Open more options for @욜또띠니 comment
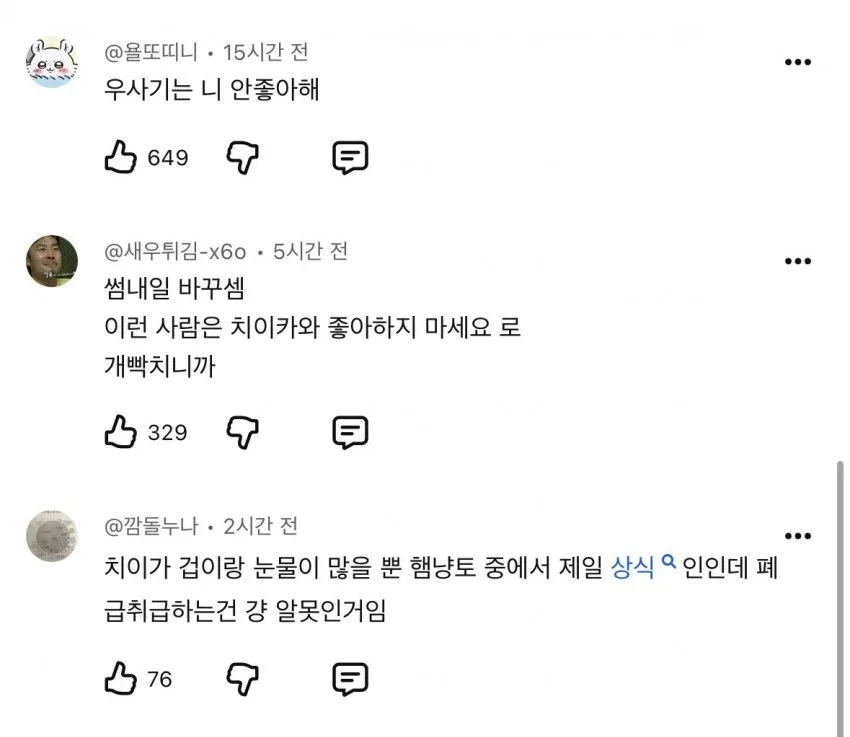The height and width of the screenshot is (737, 850). (x=798, y=62)
